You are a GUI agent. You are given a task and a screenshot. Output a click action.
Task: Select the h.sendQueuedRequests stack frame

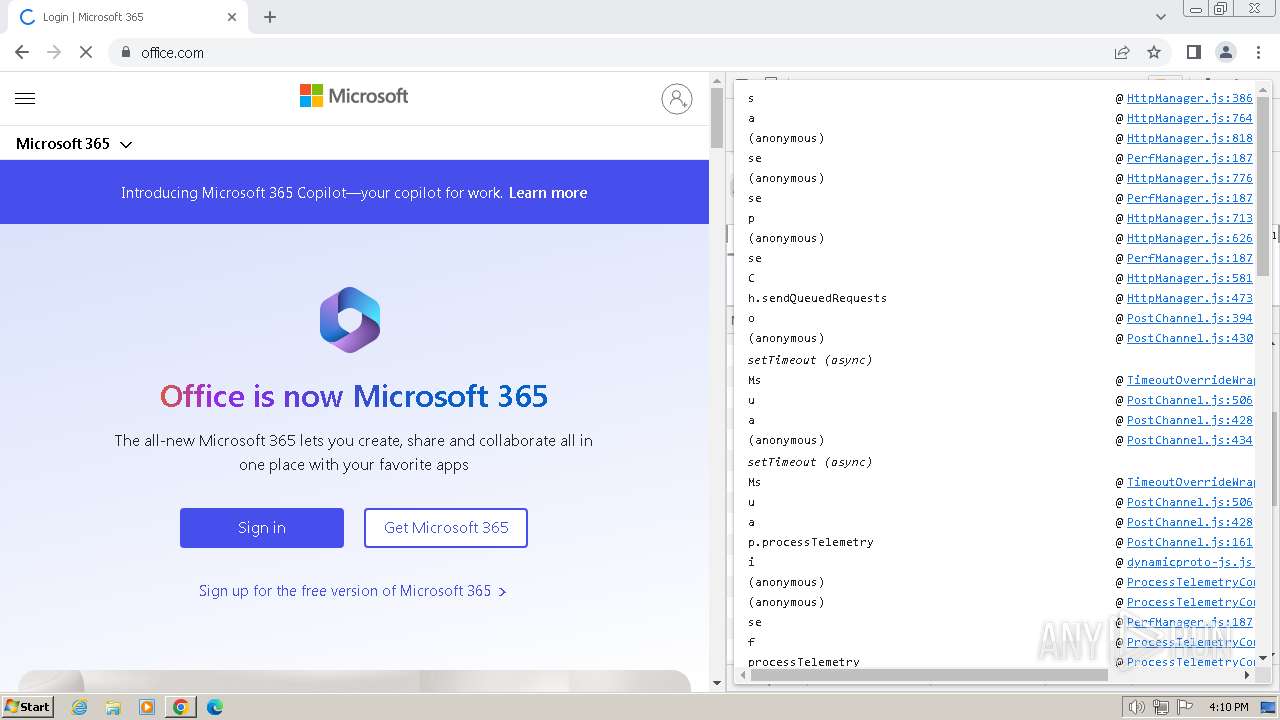click(817, 298)
